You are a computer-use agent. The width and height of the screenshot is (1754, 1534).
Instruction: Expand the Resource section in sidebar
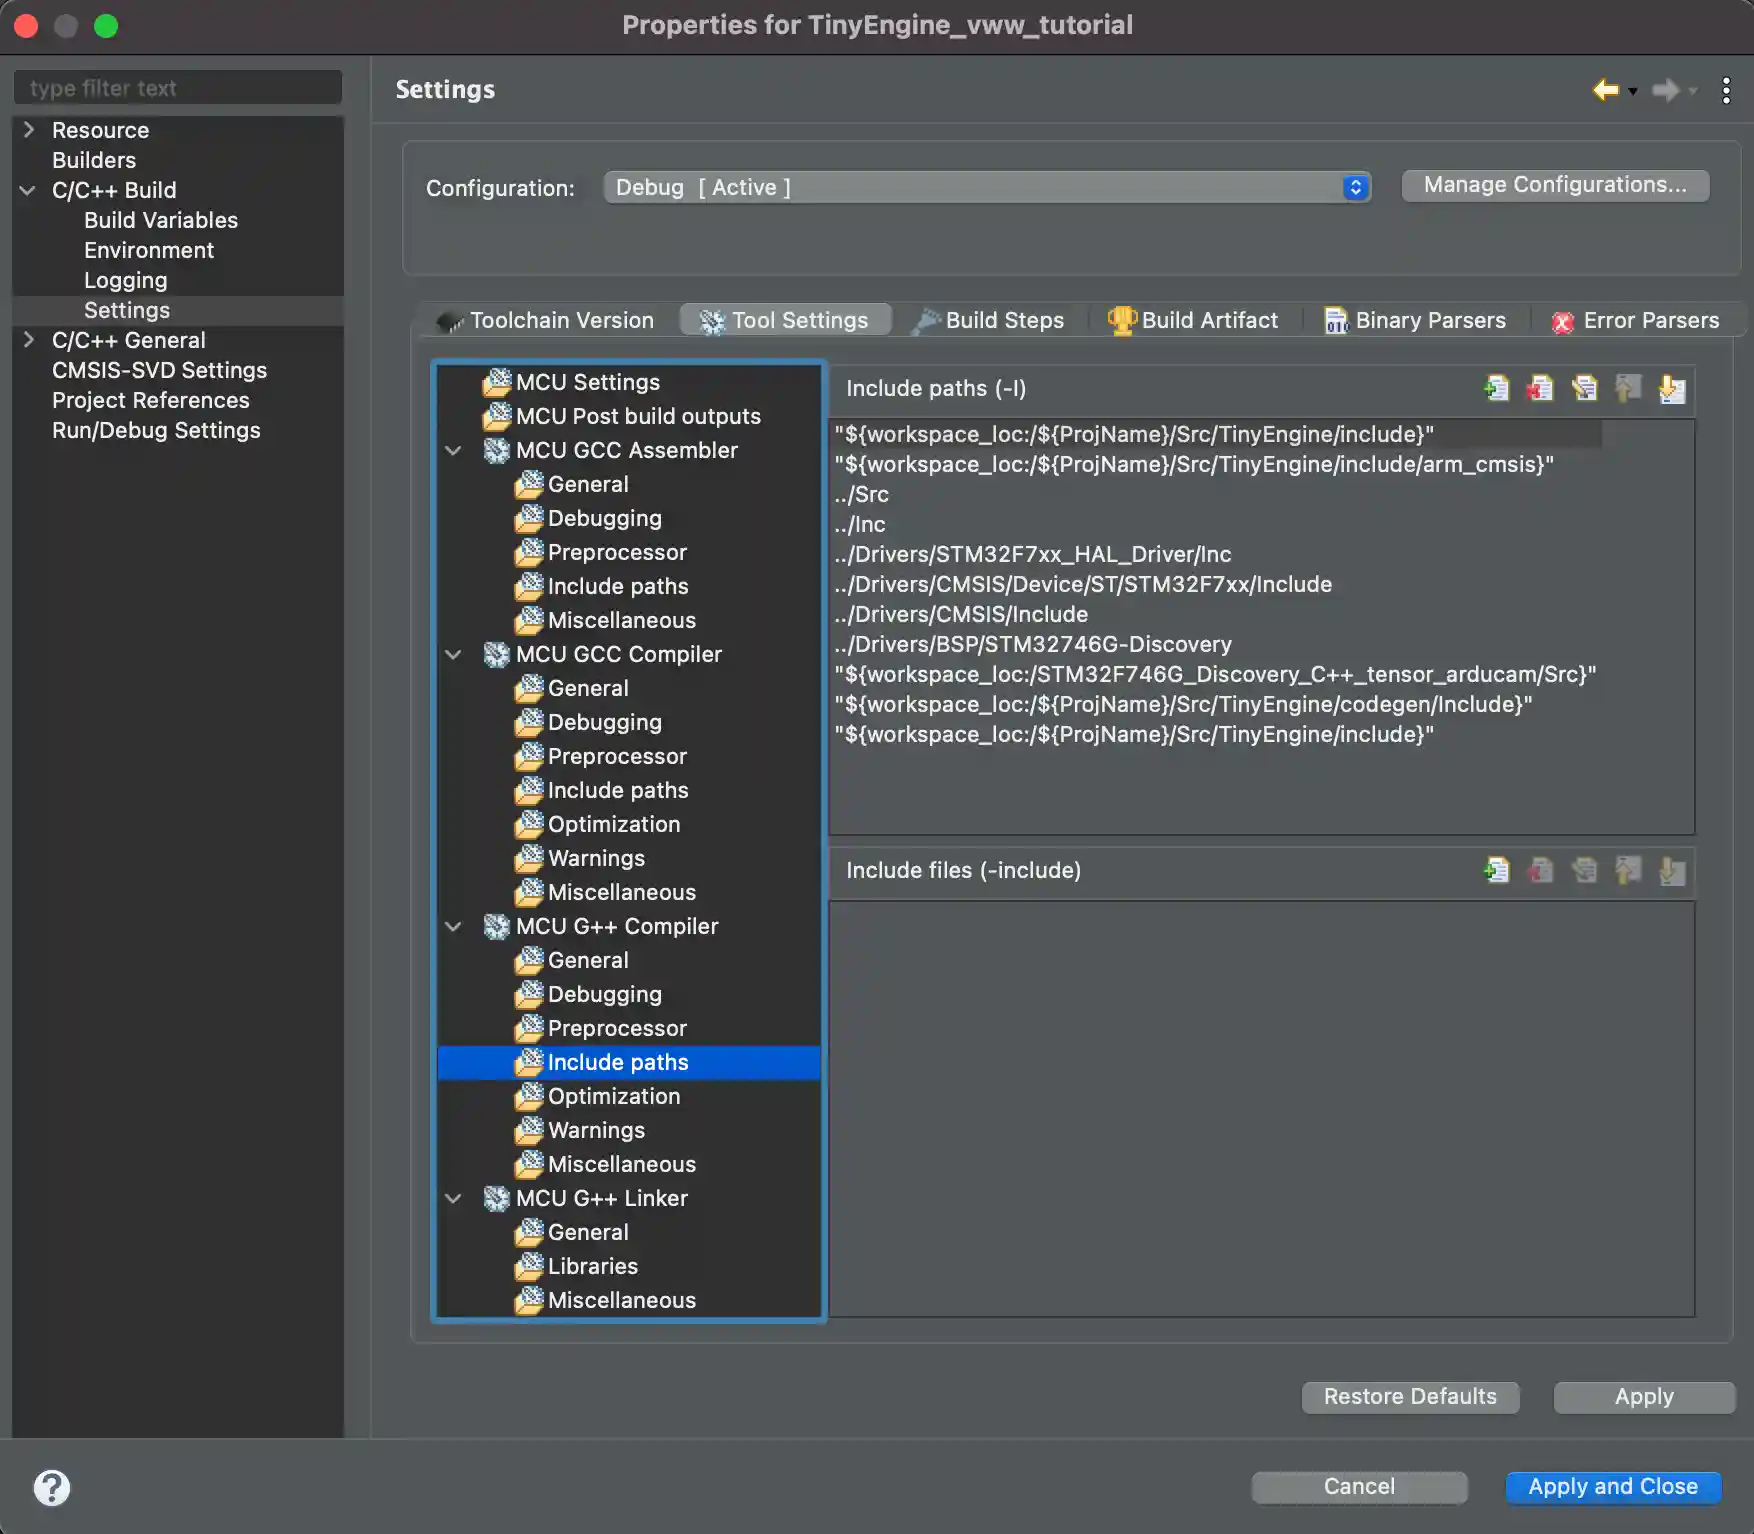27,130
